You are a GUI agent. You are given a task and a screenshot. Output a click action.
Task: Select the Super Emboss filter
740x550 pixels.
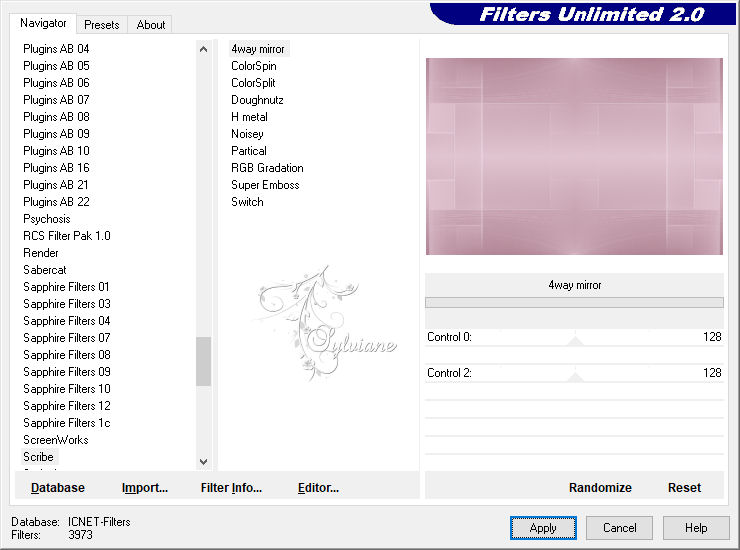tap(265, 185)
